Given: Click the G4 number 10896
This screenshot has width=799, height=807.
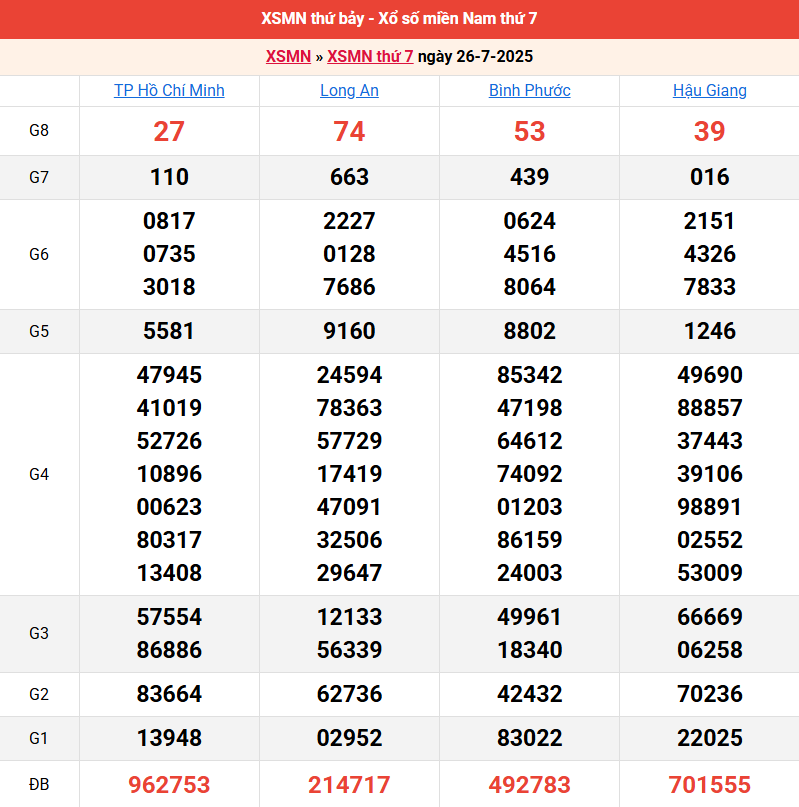Looking at the screenshot, I should coord(169,474).
